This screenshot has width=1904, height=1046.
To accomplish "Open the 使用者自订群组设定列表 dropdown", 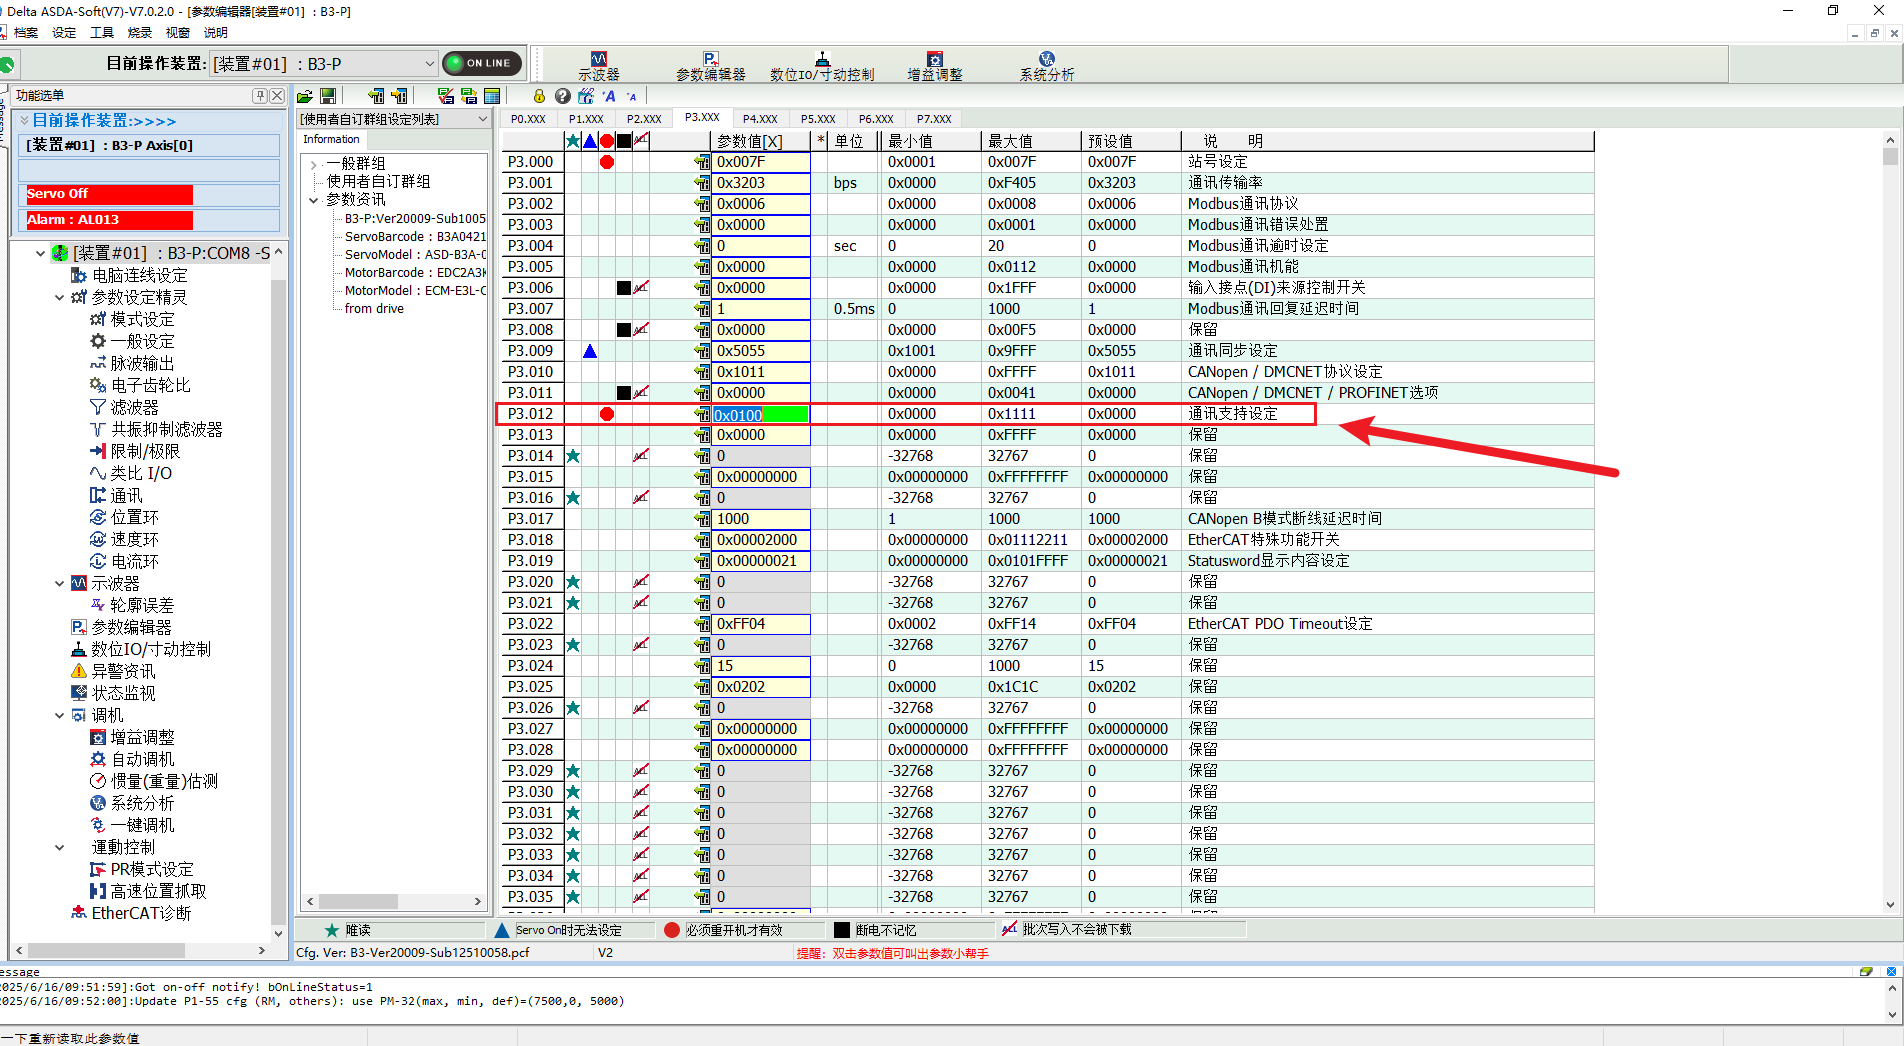I will [482, 119].
